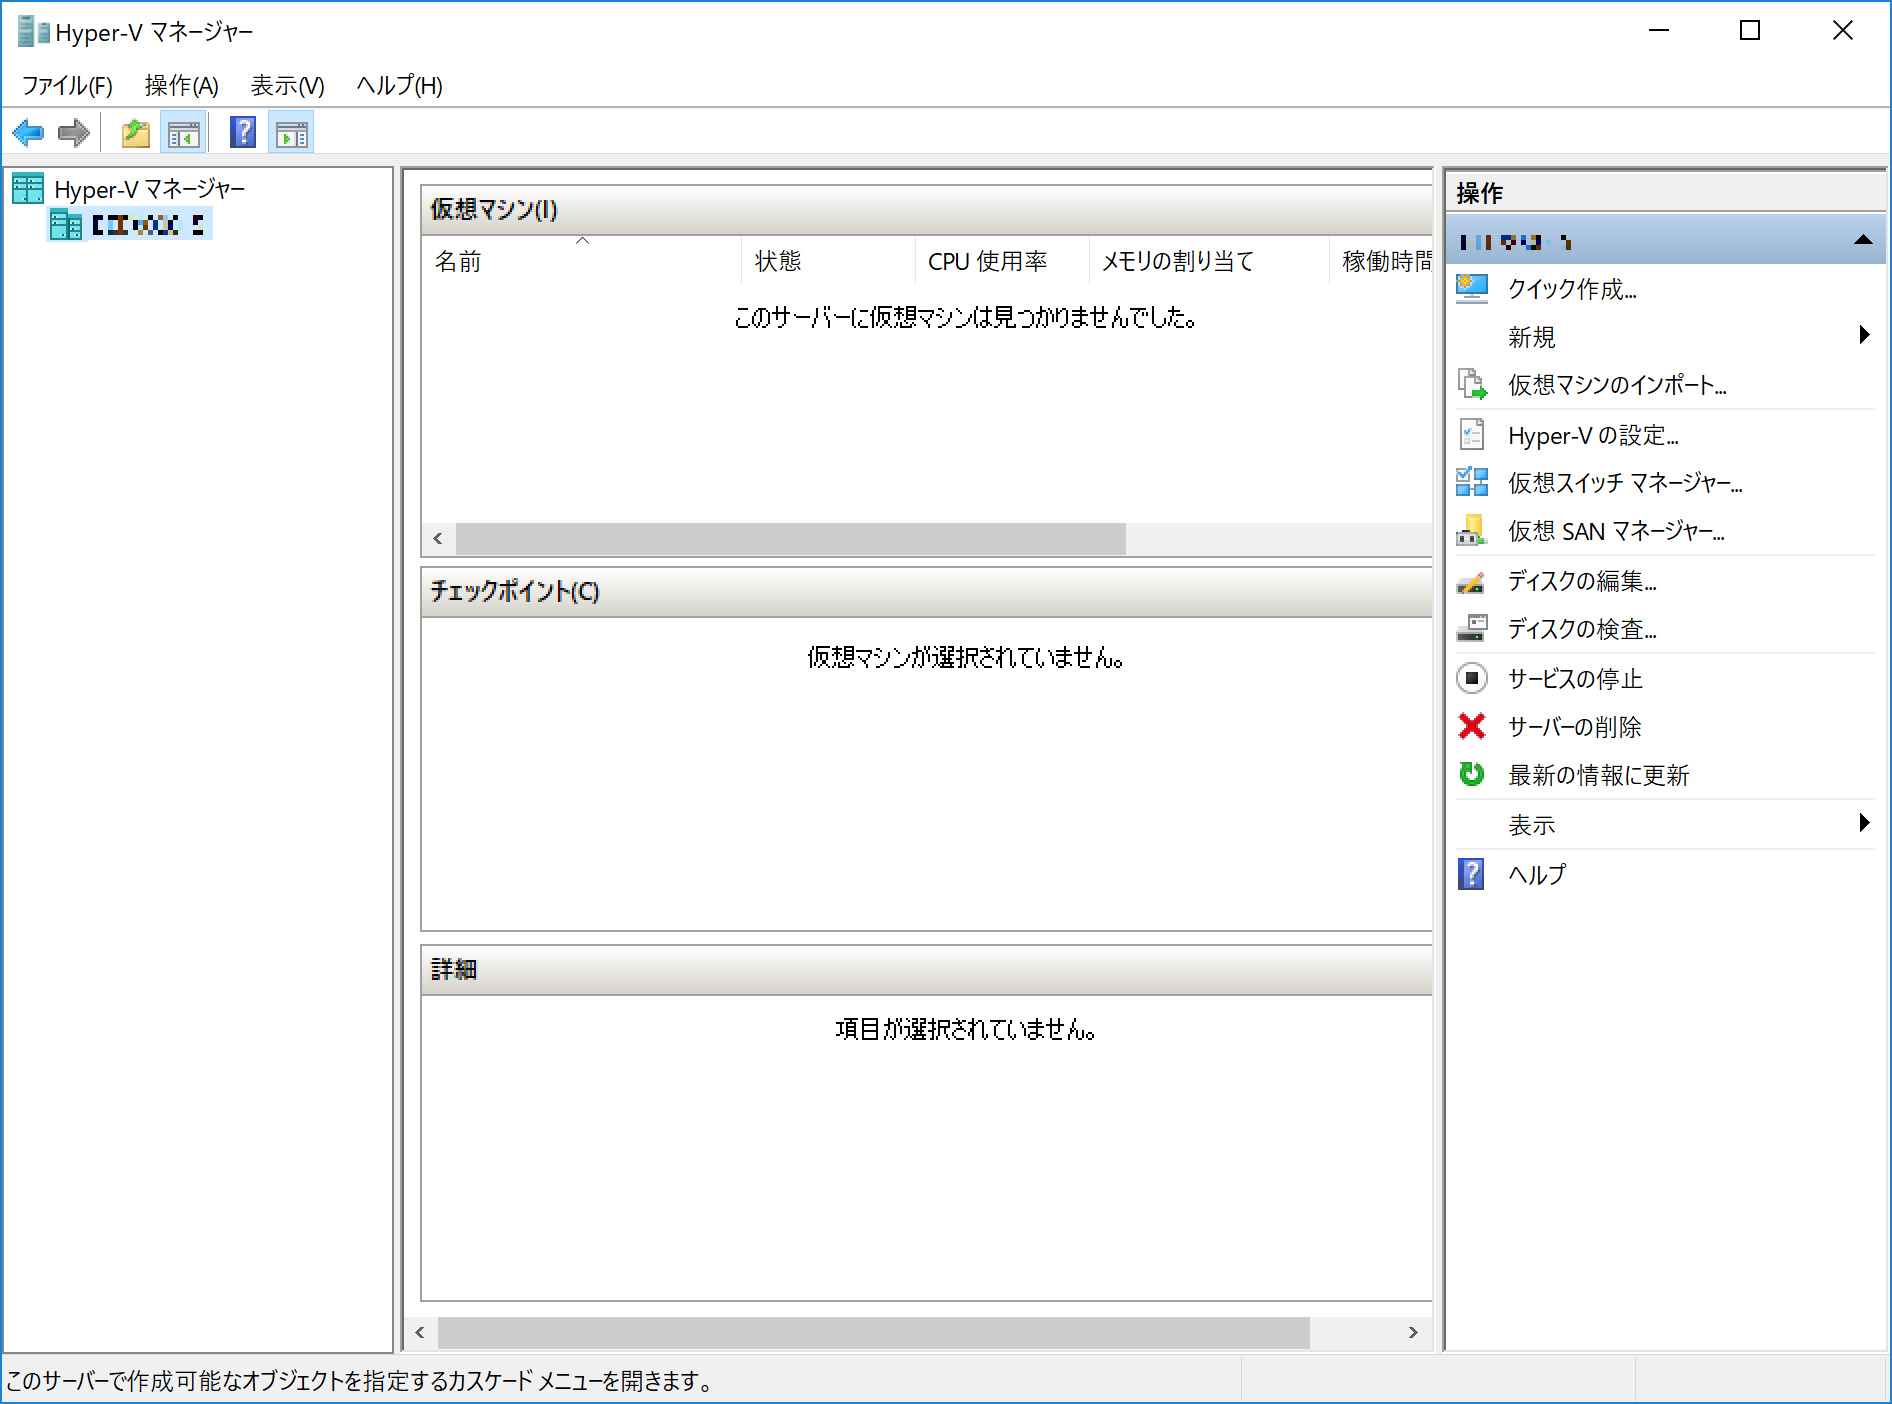
Task: Select the server node icon in tree
Action: pyautogui.click(x=66, y=225)
